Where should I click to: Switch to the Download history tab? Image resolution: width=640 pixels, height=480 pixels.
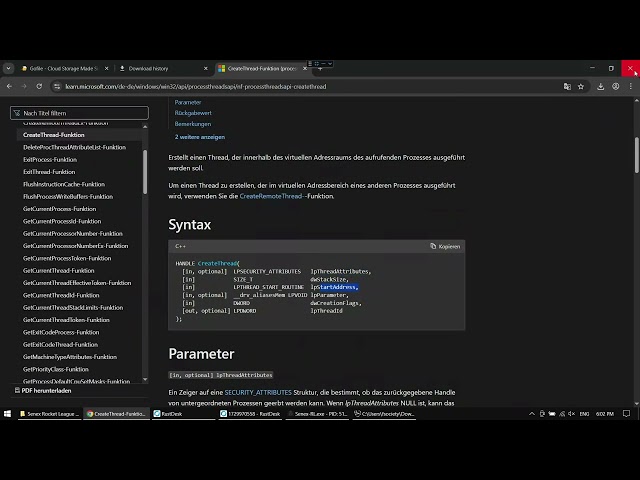click(163, 69)
